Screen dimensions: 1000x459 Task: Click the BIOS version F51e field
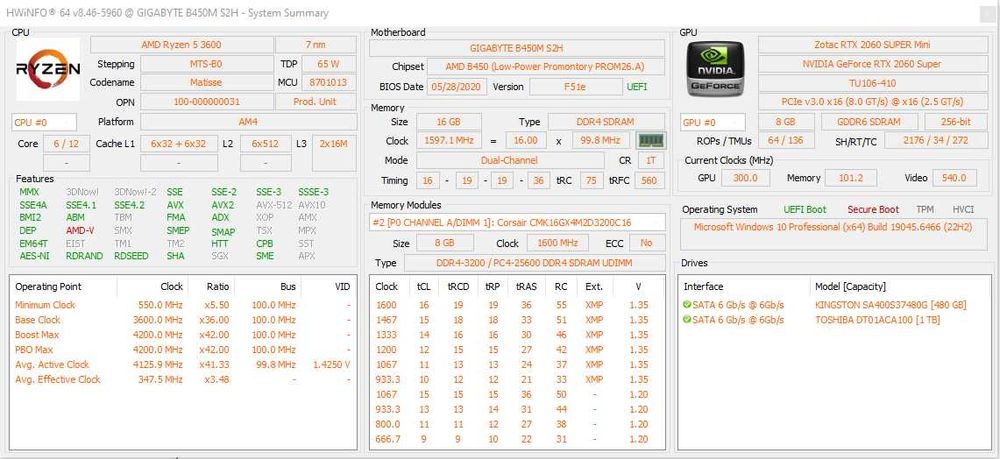(x=575, y=87)
